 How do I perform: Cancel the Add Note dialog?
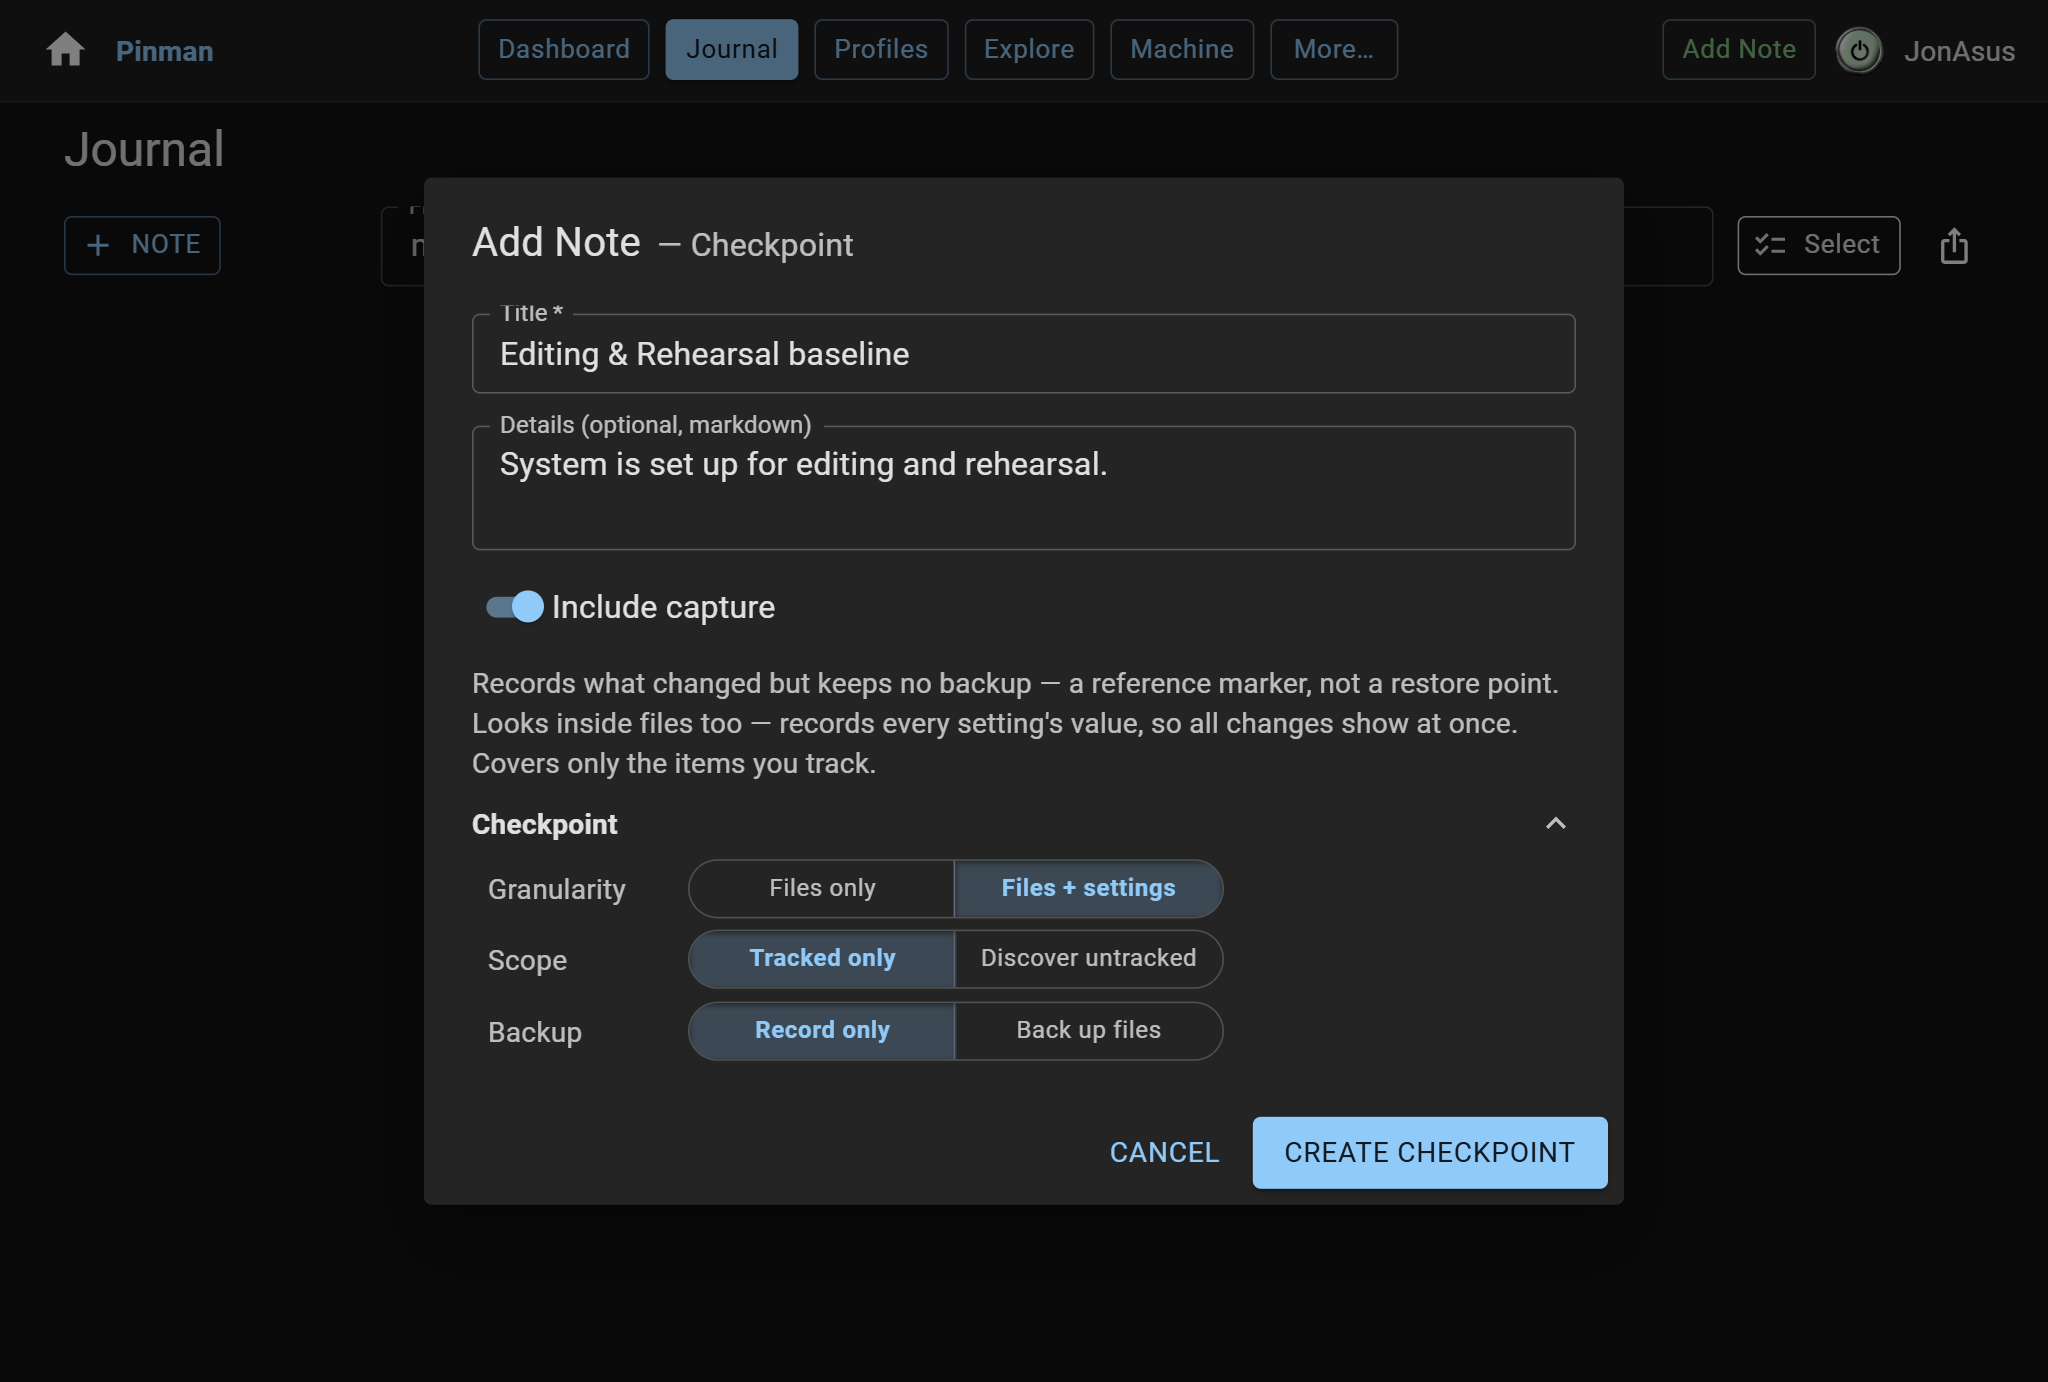[x=1165, y=1152]
